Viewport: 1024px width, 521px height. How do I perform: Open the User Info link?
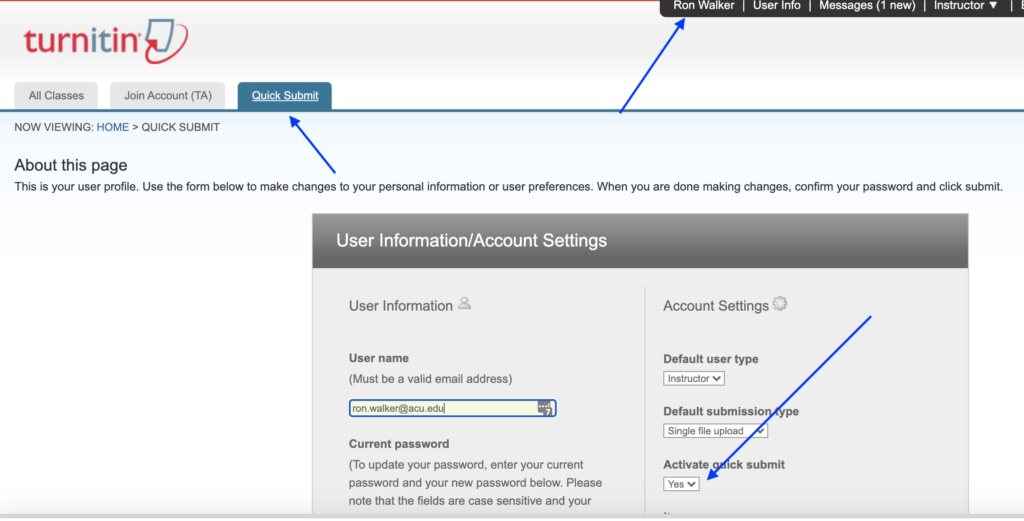tap(777, 6)
